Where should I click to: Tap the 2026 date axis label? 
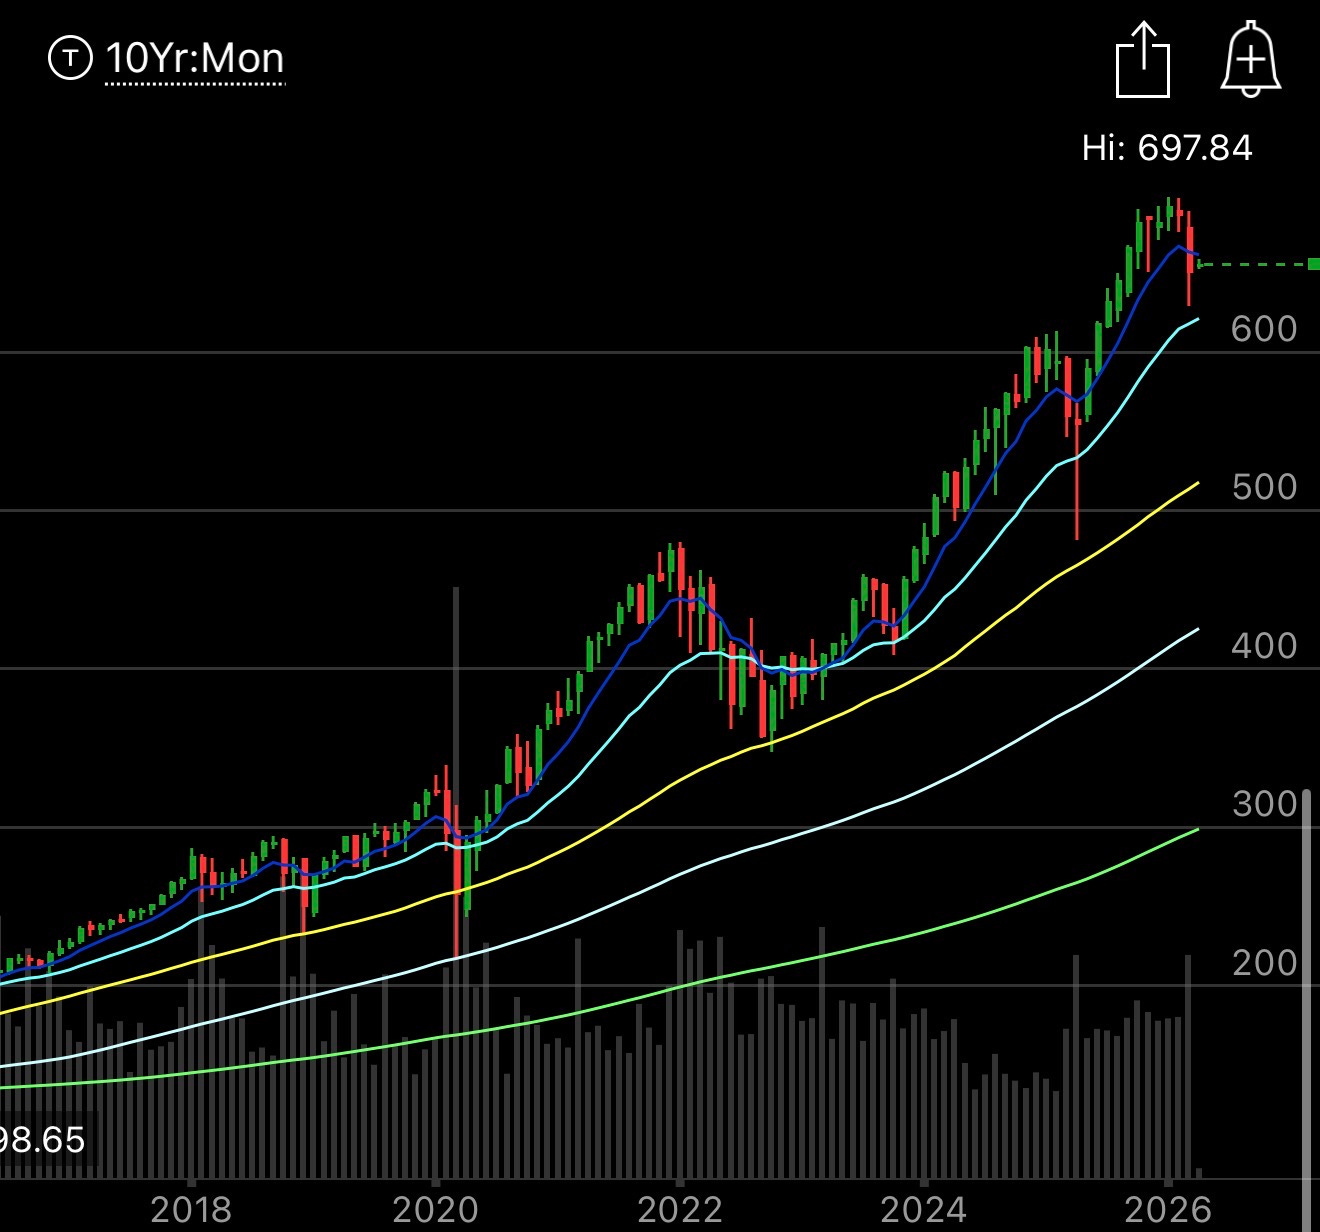pyautogui.click(x=1168, y=1210)
